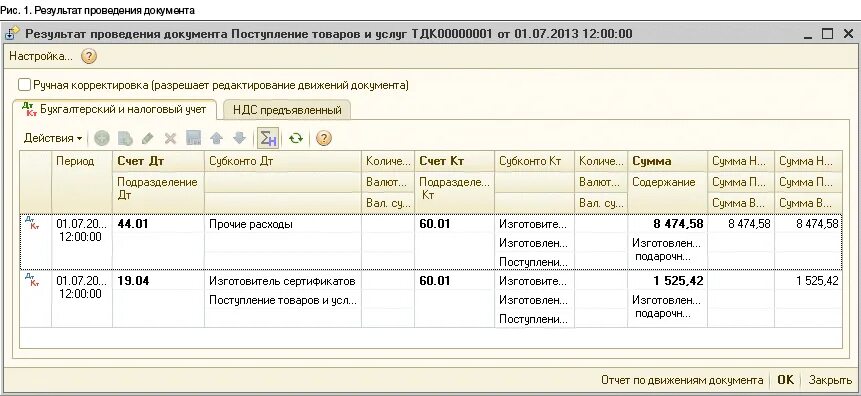Click the Add (plus) toolbar icon
This screenshot has width=861, height=396.
click(102, 138)
